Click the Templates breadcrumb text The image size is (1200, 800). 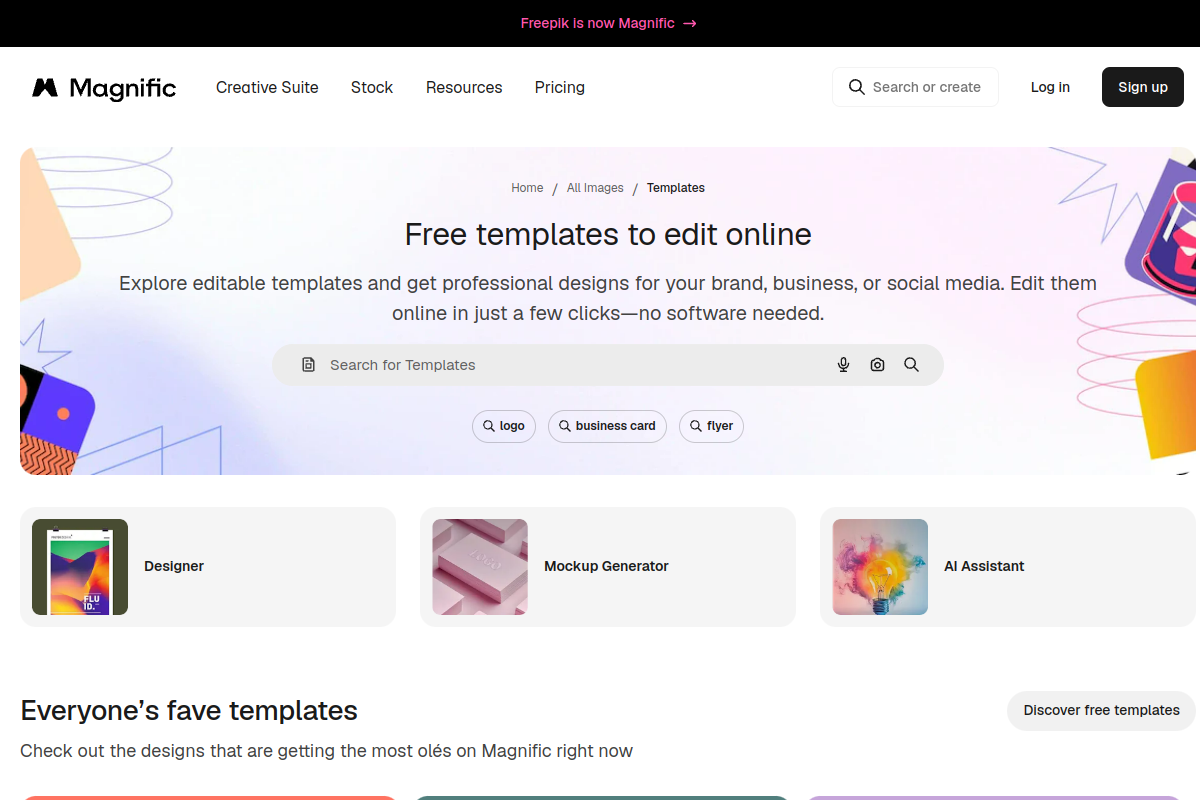(x=676, y=188)
